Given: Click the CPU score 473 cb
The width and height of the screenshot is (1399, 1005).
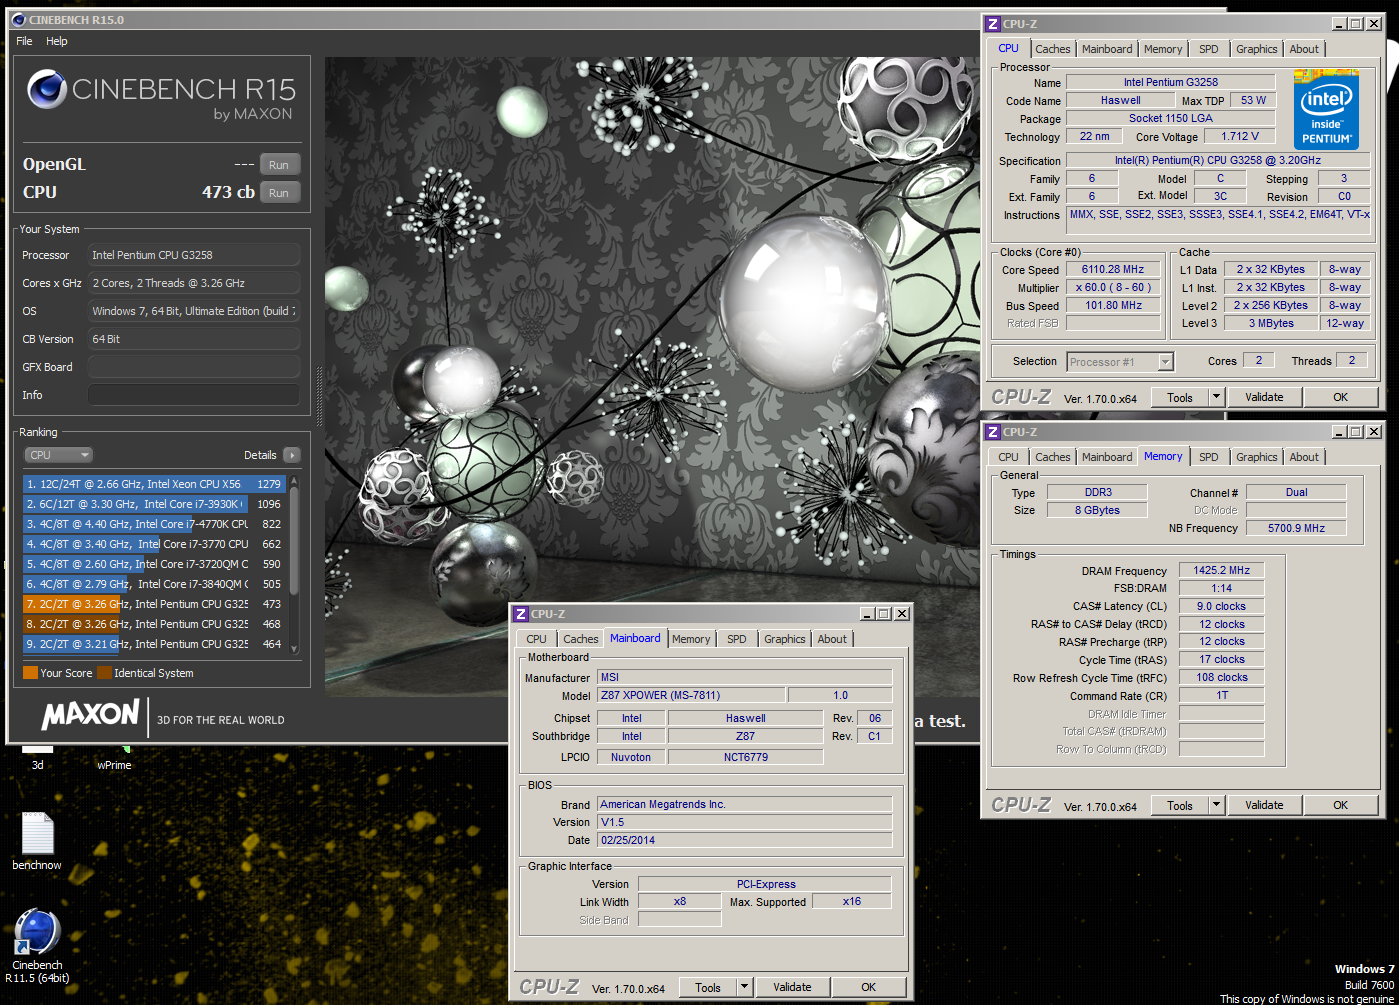Looking at the screenshot, I should pos(228,192).
